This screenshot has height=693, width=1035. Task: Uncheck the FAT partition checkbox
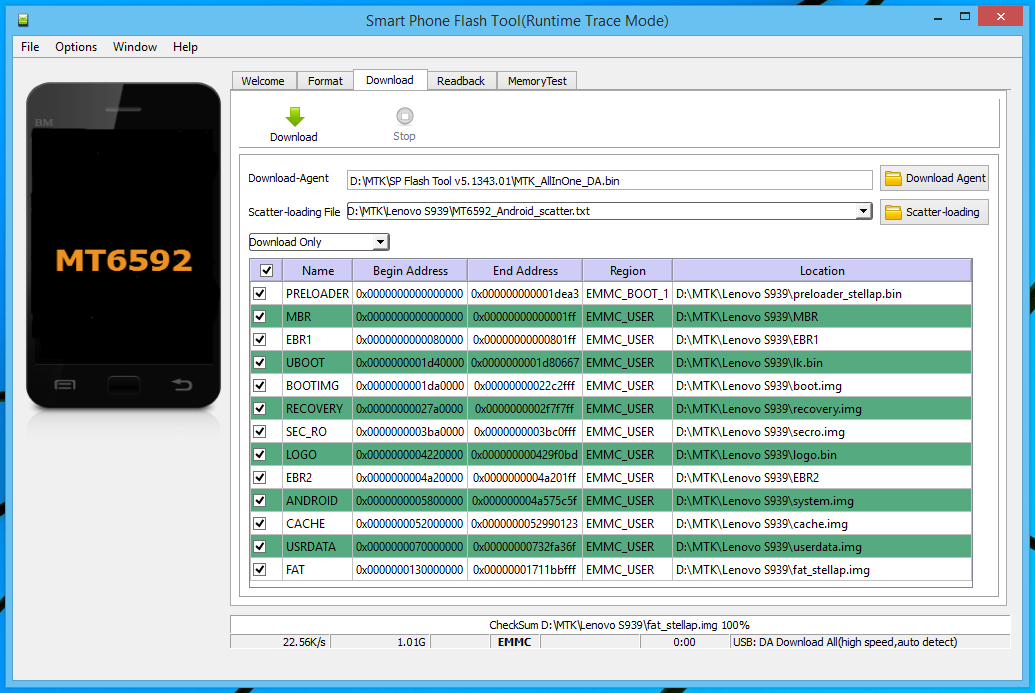click(x=260, y=570)
